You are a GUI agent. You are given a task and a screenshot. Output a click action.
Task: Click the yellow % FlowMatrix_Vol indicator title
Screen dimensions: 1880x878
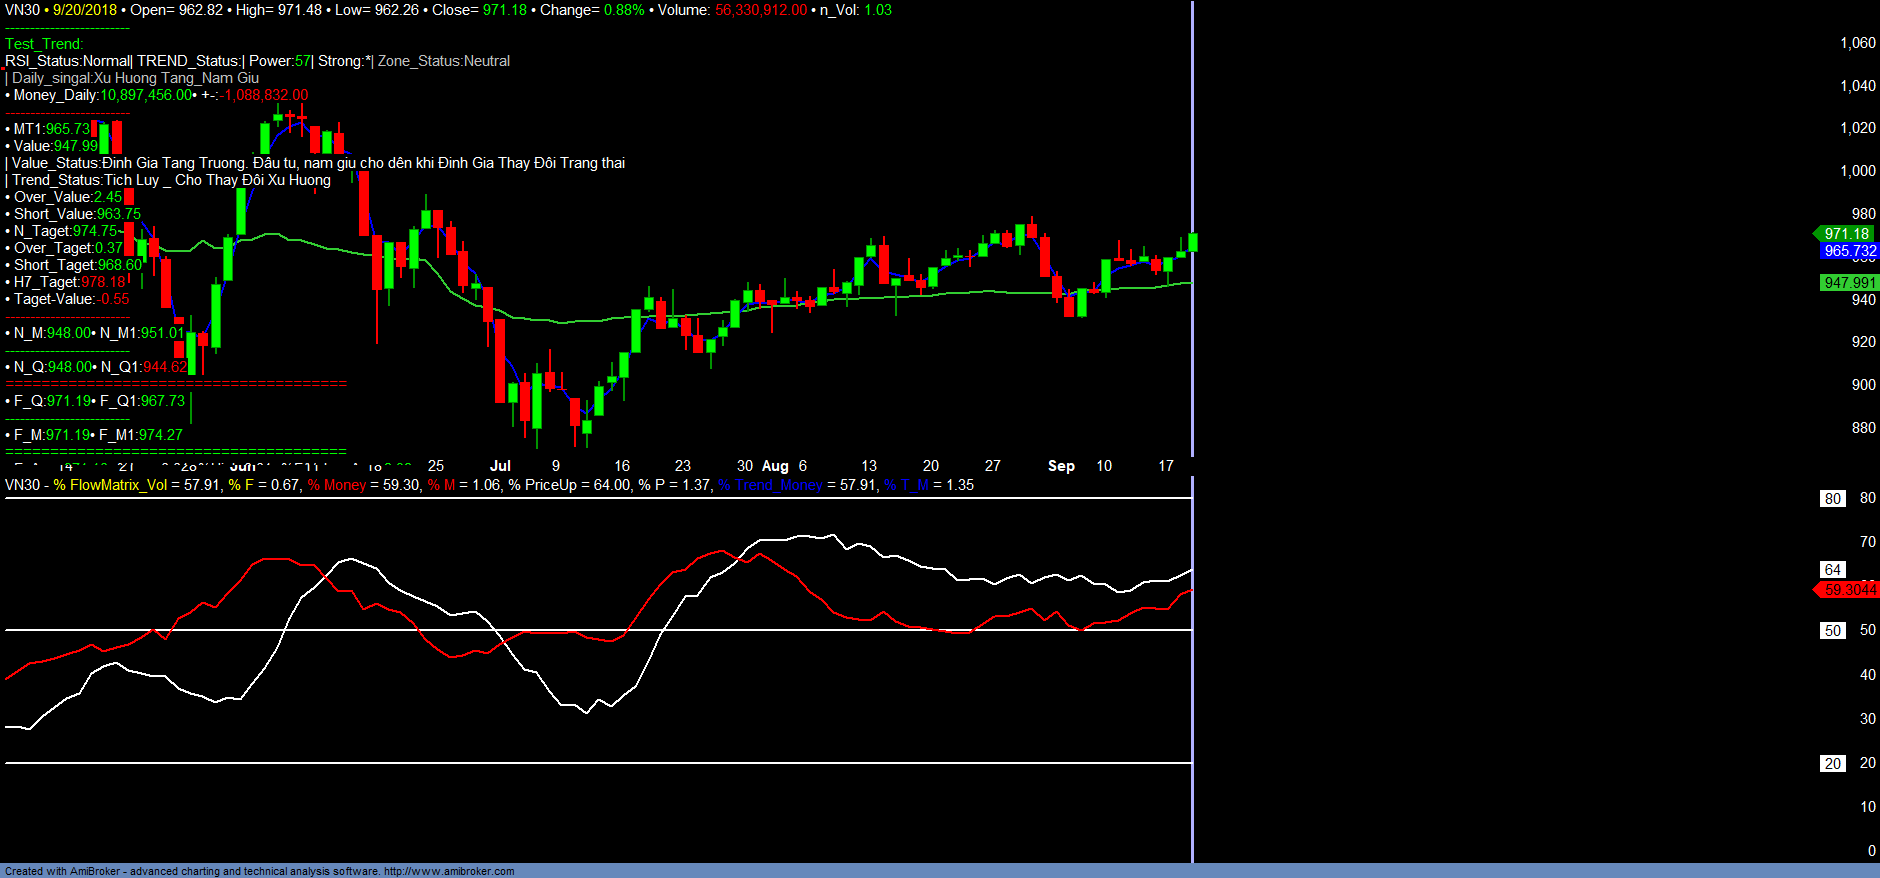[110, 485]
